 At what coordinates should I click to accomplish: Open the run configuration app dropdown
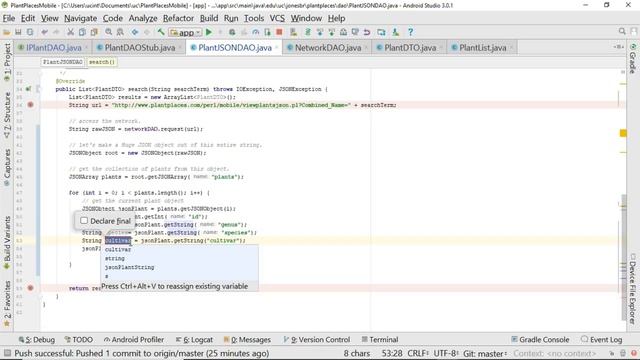coord(186,32)
